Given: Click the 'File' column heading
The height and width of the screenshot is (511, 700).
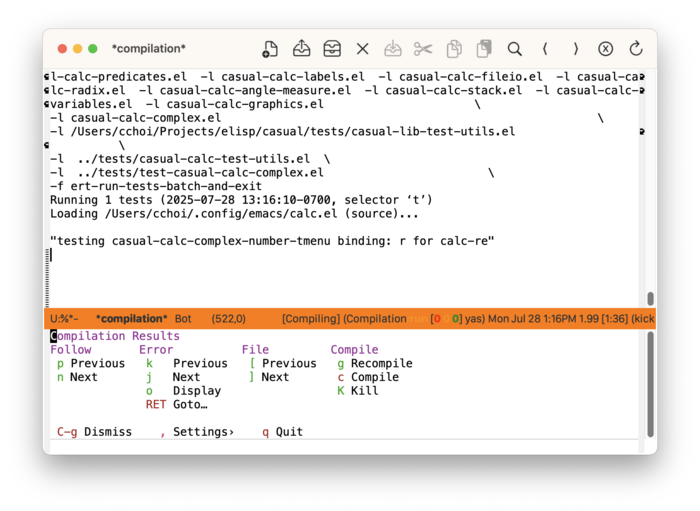Looking at the screenshot, I should coord(255,349).
